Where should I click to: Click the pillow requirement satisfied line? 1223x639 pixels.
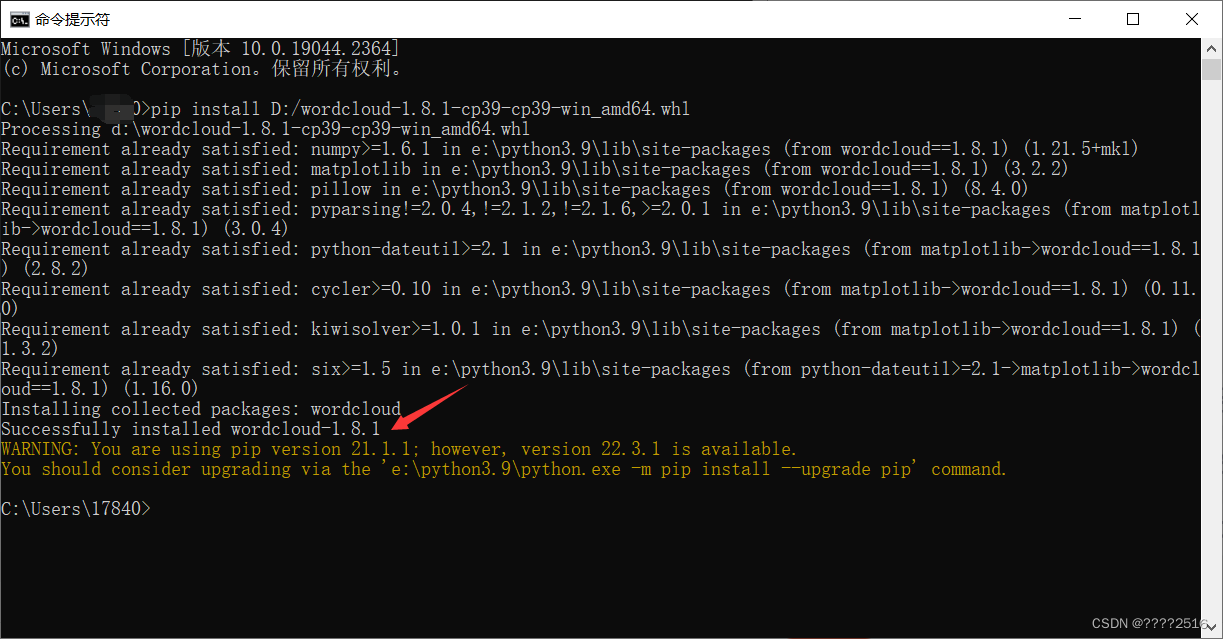[x=515, y=189]
